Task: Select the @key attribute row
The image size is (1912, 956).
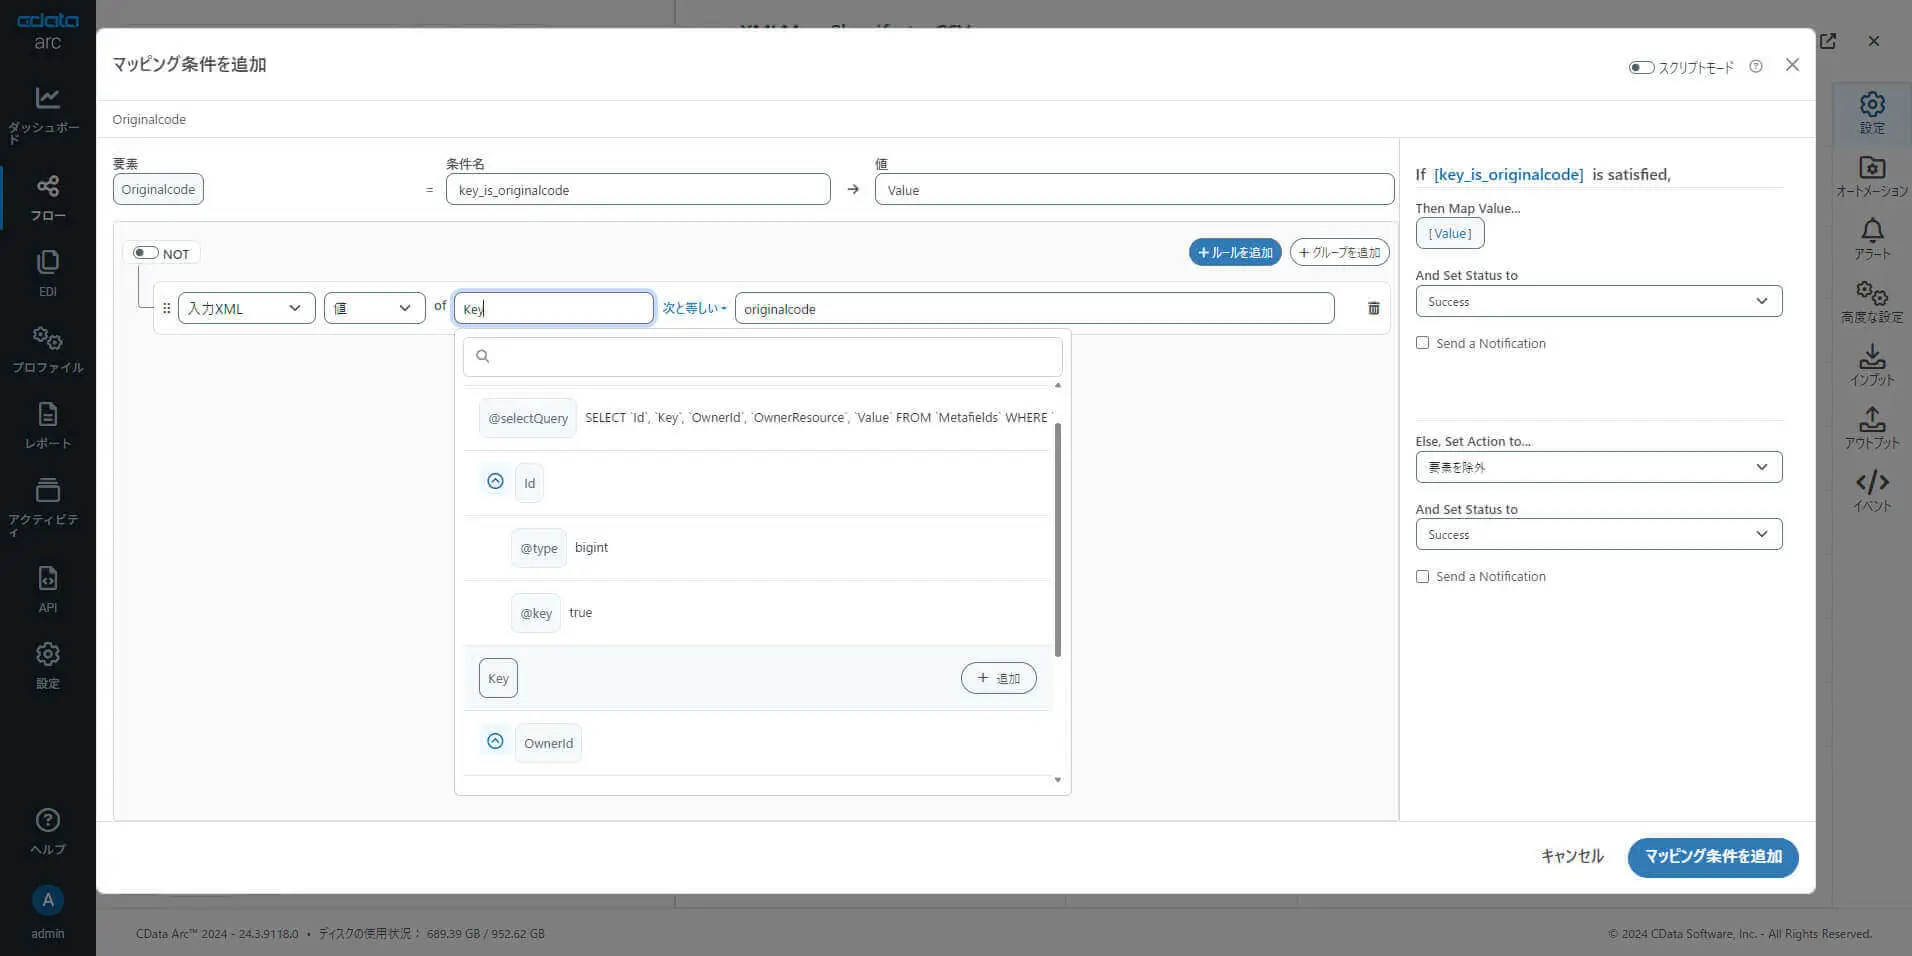Action: point(758,613)
